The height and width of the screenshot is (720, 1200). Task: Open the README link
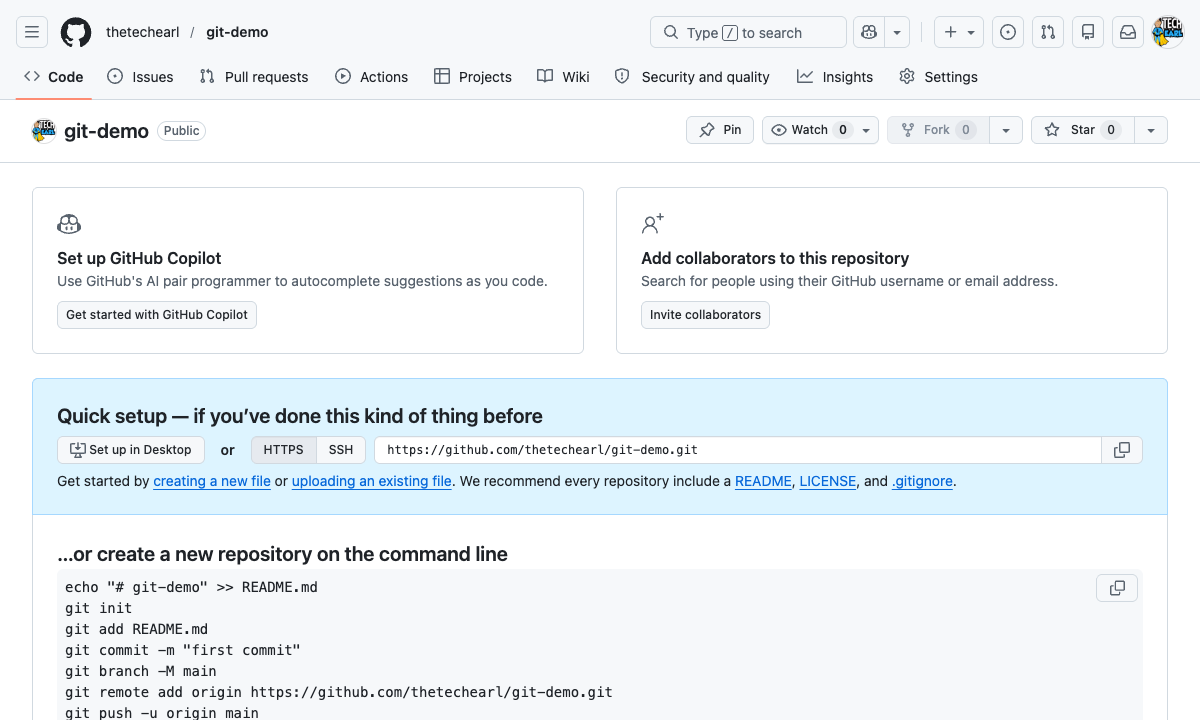(763, 481)
